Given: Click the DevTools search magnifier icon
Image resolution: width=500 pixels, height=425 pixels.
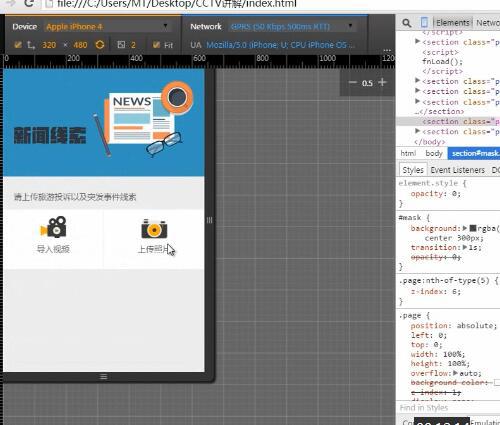Looking at the screenshot, I should click(406, 23).
